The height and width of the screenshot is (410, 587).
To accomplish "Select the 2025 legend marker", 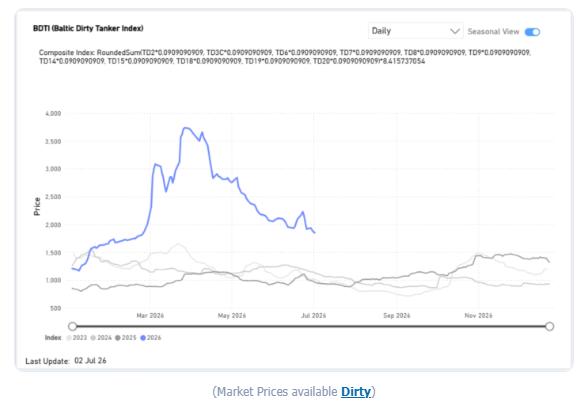I will coord(118,338).
